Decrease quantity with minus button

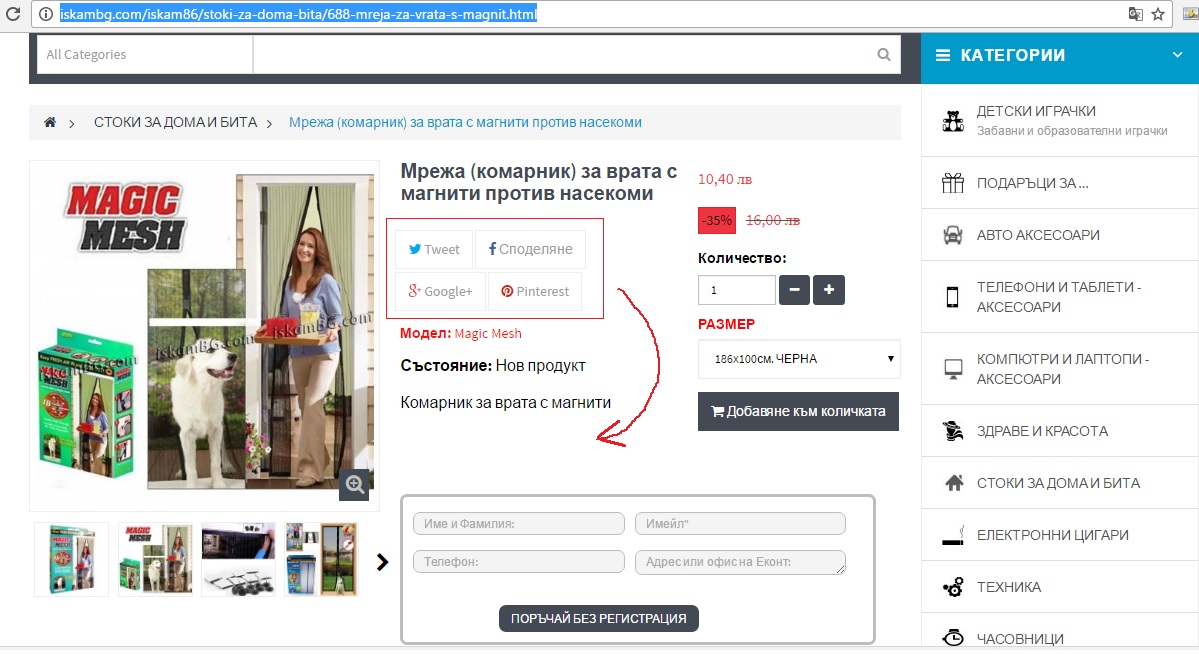pyautogui.click(x=794, y=290)
